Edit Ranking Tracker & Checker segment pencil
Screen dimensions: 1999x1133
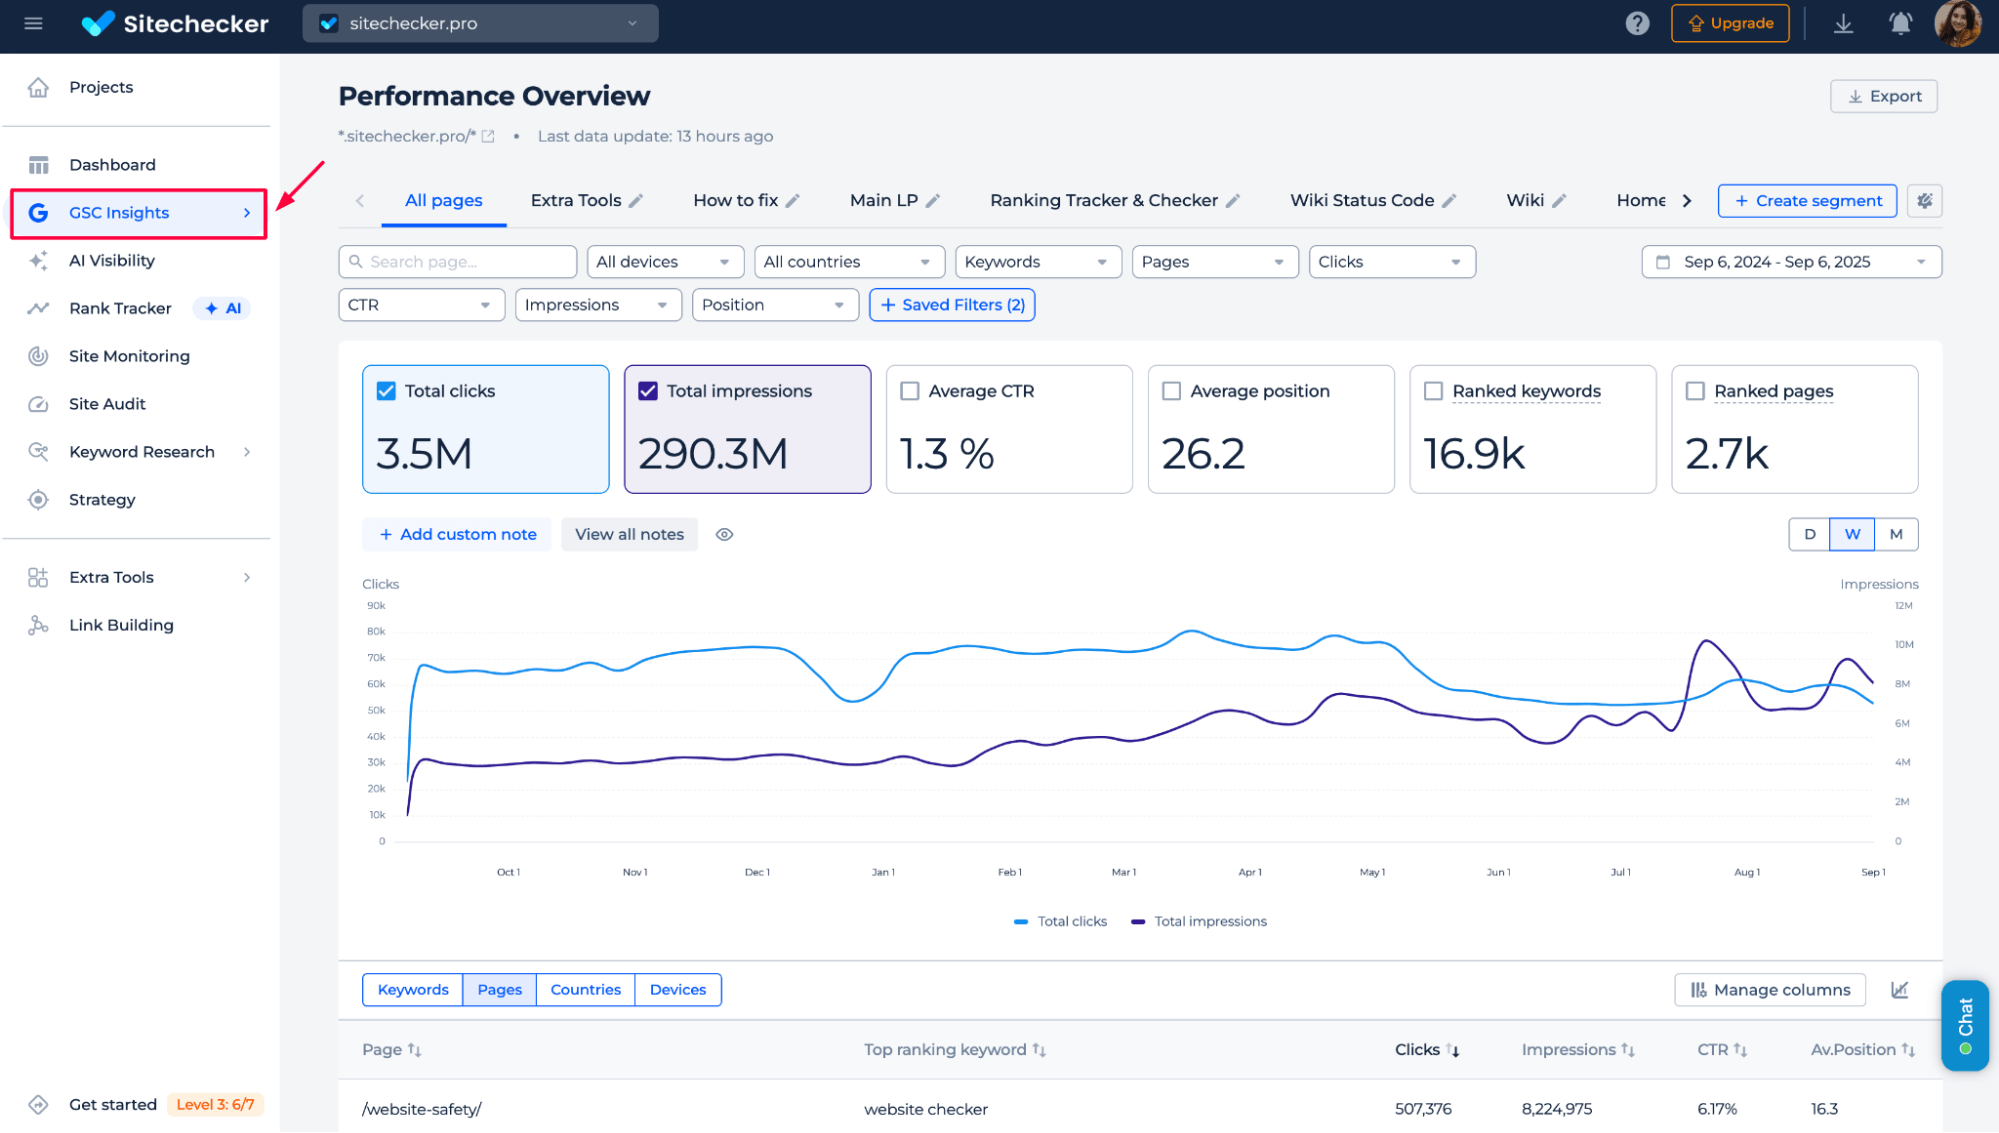(1233, 201)
